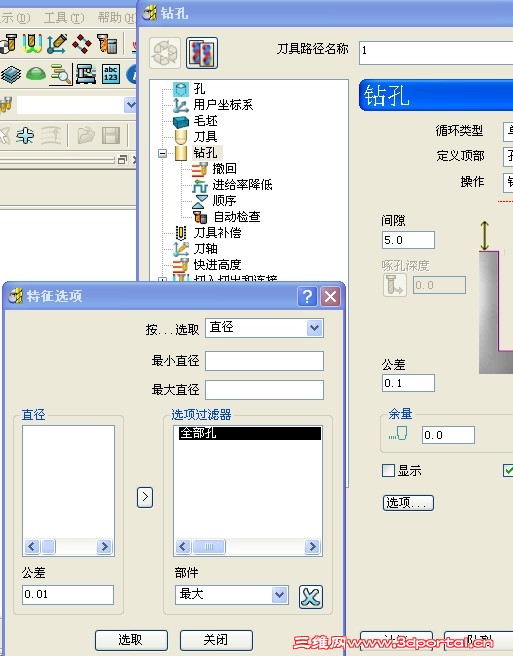This screenshot has width=513, height=656.
Task: Select 刀具补偿 in the tree
Action: (x=217, y=233)
